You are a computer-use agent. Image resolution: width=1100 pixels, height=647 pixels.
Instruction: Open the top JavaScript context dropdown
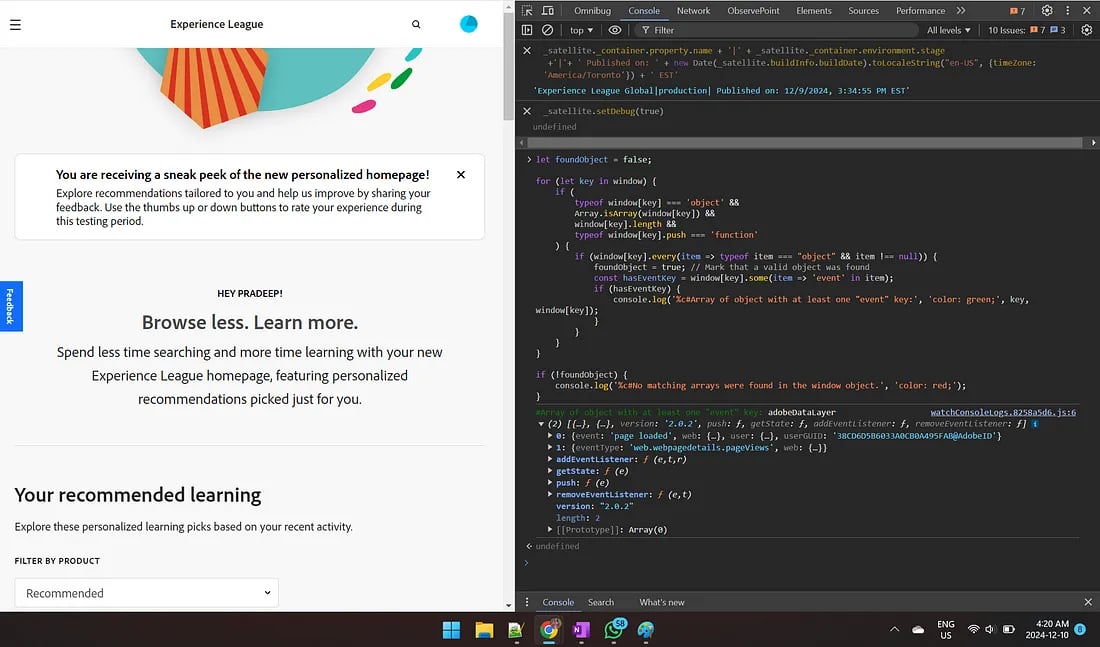(x=582, y=30)
